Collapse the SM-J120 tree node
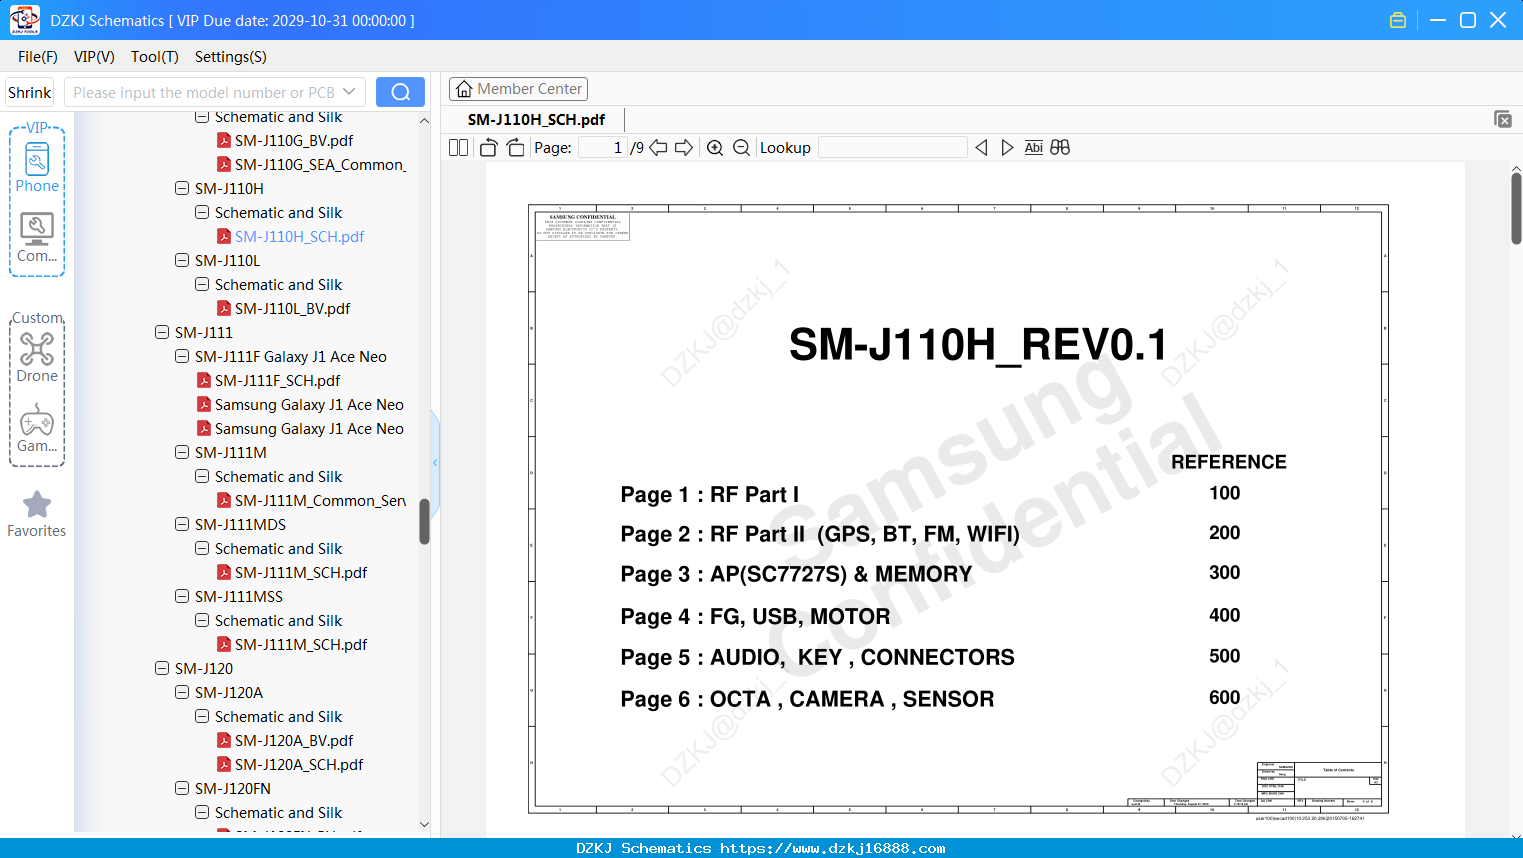 tap(162, 668)
